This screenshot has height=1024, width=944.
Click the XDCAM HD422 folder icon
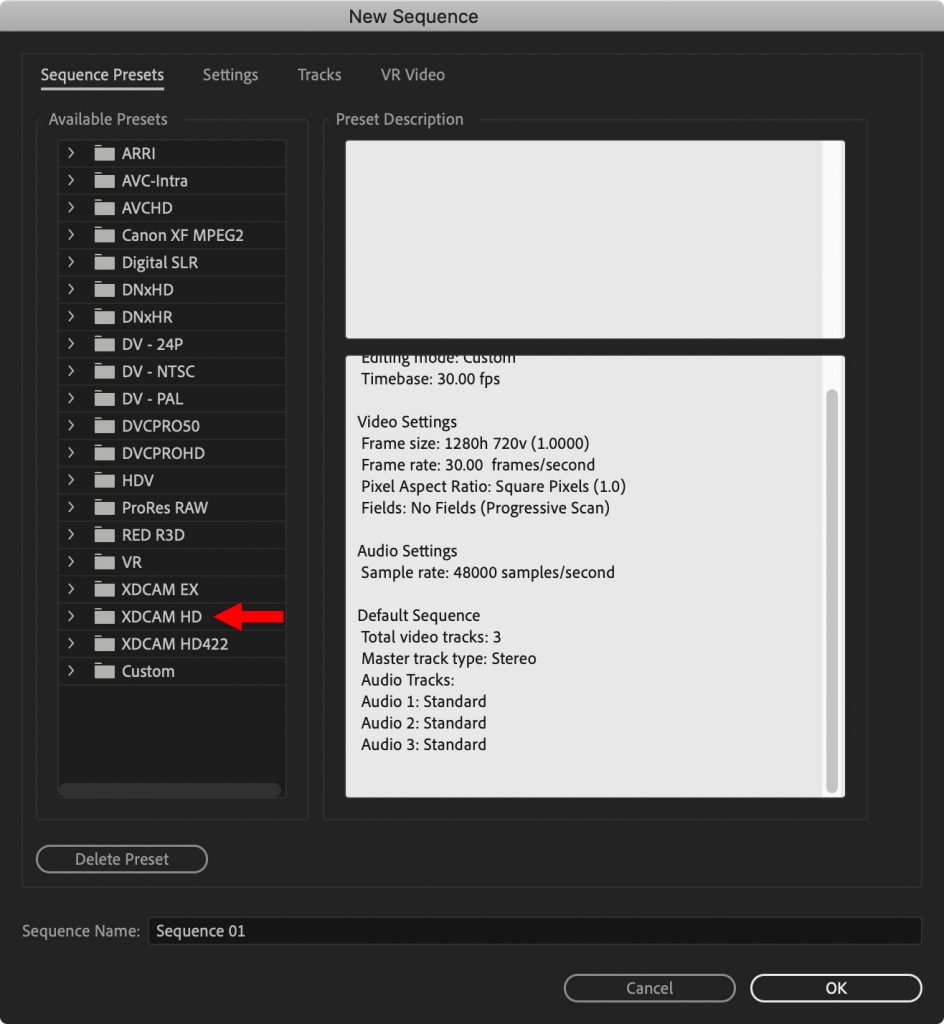pyautogui.click(x=104, y=645)
